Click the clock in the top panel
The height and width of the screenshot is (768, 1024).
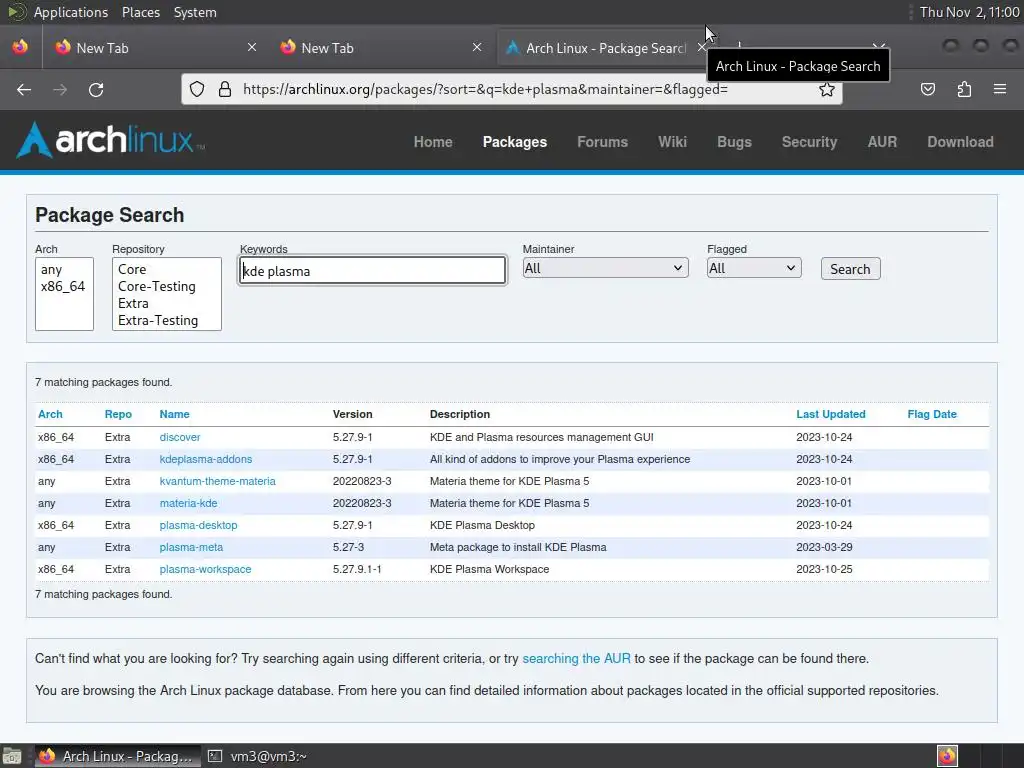tap(969, 12)
